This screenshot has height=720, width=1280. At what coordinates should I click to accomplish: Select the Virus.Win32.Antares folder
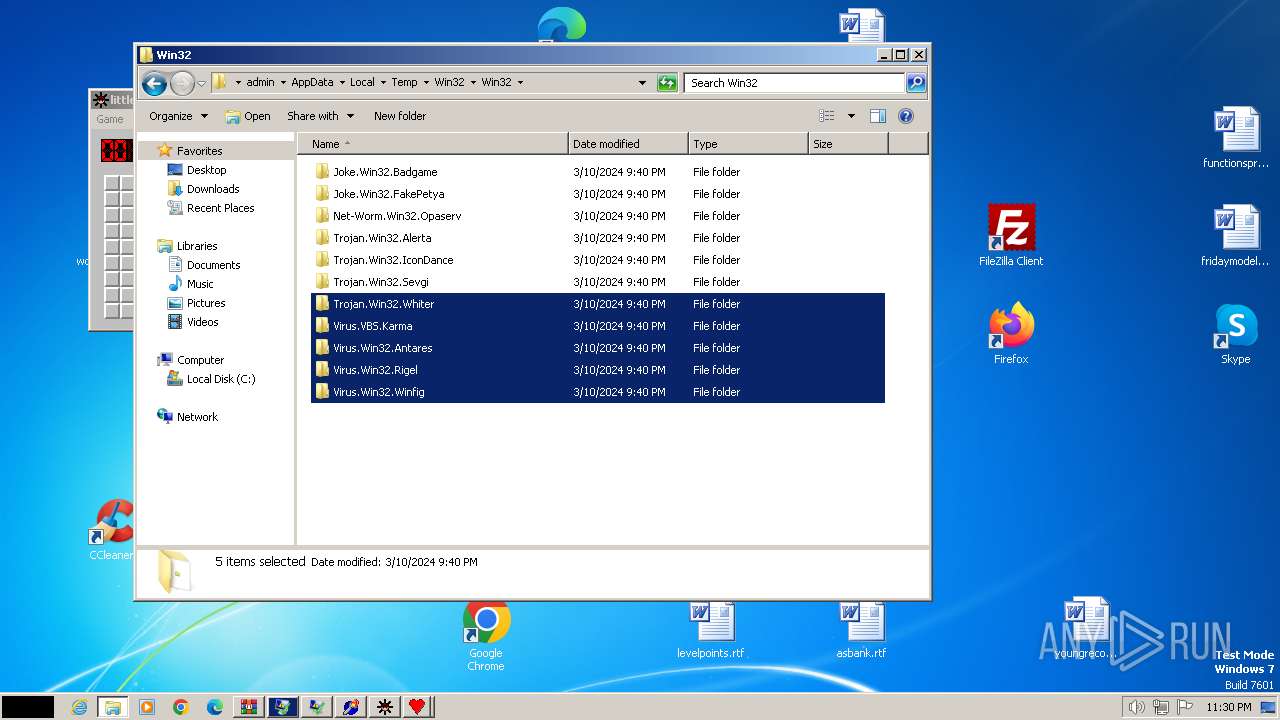tap(598, 348)
